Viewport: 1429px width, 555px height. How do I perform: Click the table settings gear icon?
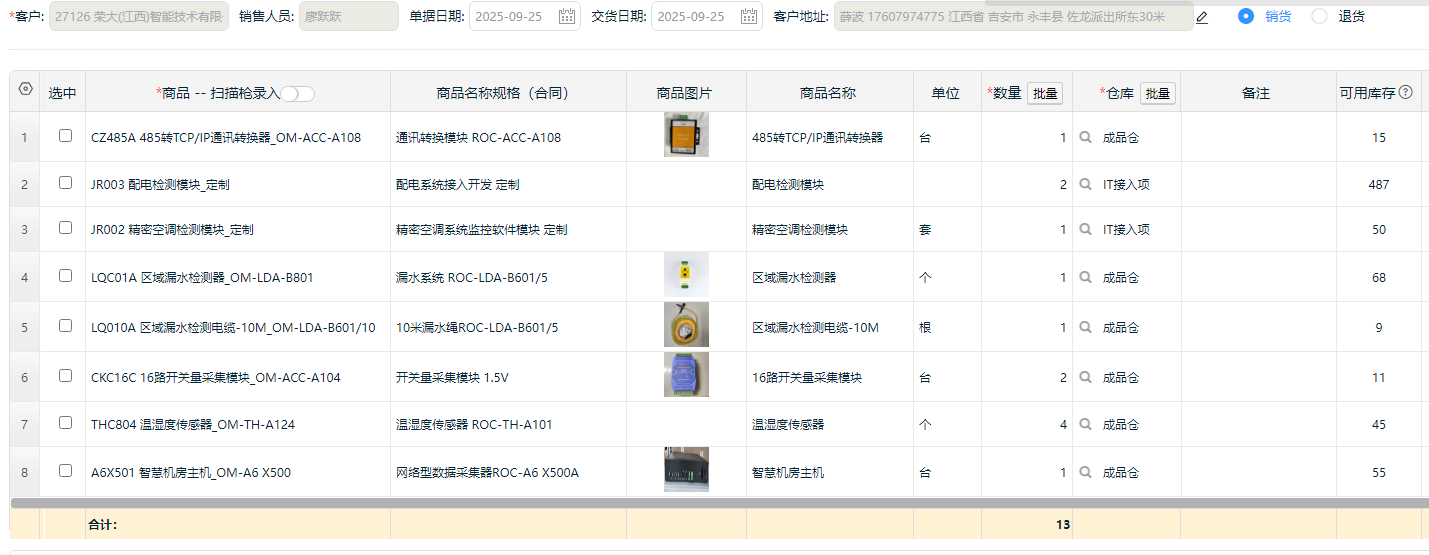26,90
